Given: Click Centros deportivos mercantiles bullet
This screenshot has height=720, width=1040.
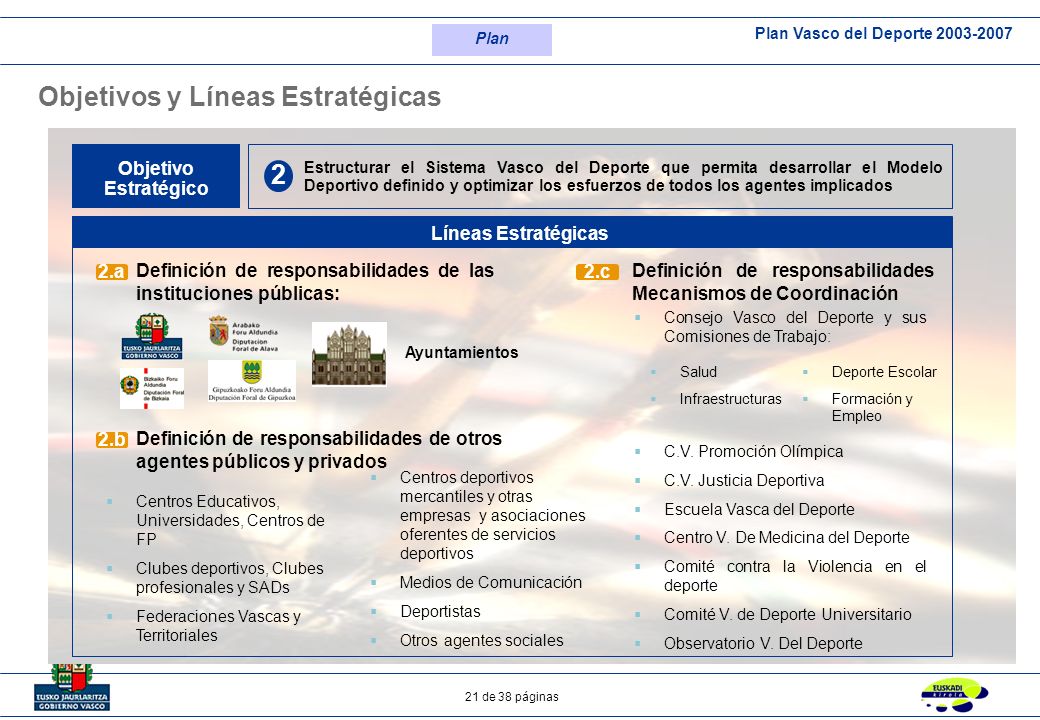Looking at the screenshot, I should pyautogui.click(x=493, y=515).
